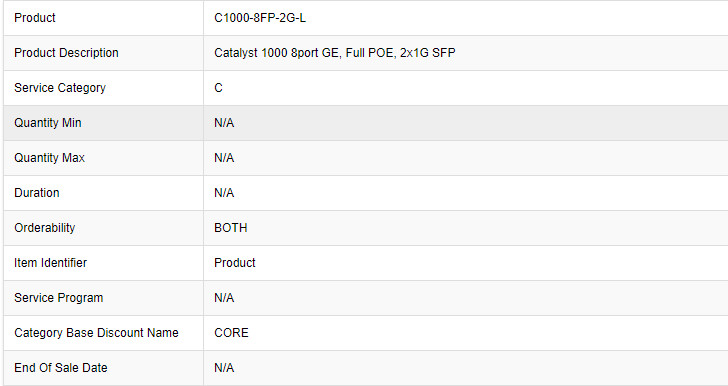The width and height of the screenshot is (728, 386).
Task: Click the Quantity Min N/A value
Action: coord(224,123)
